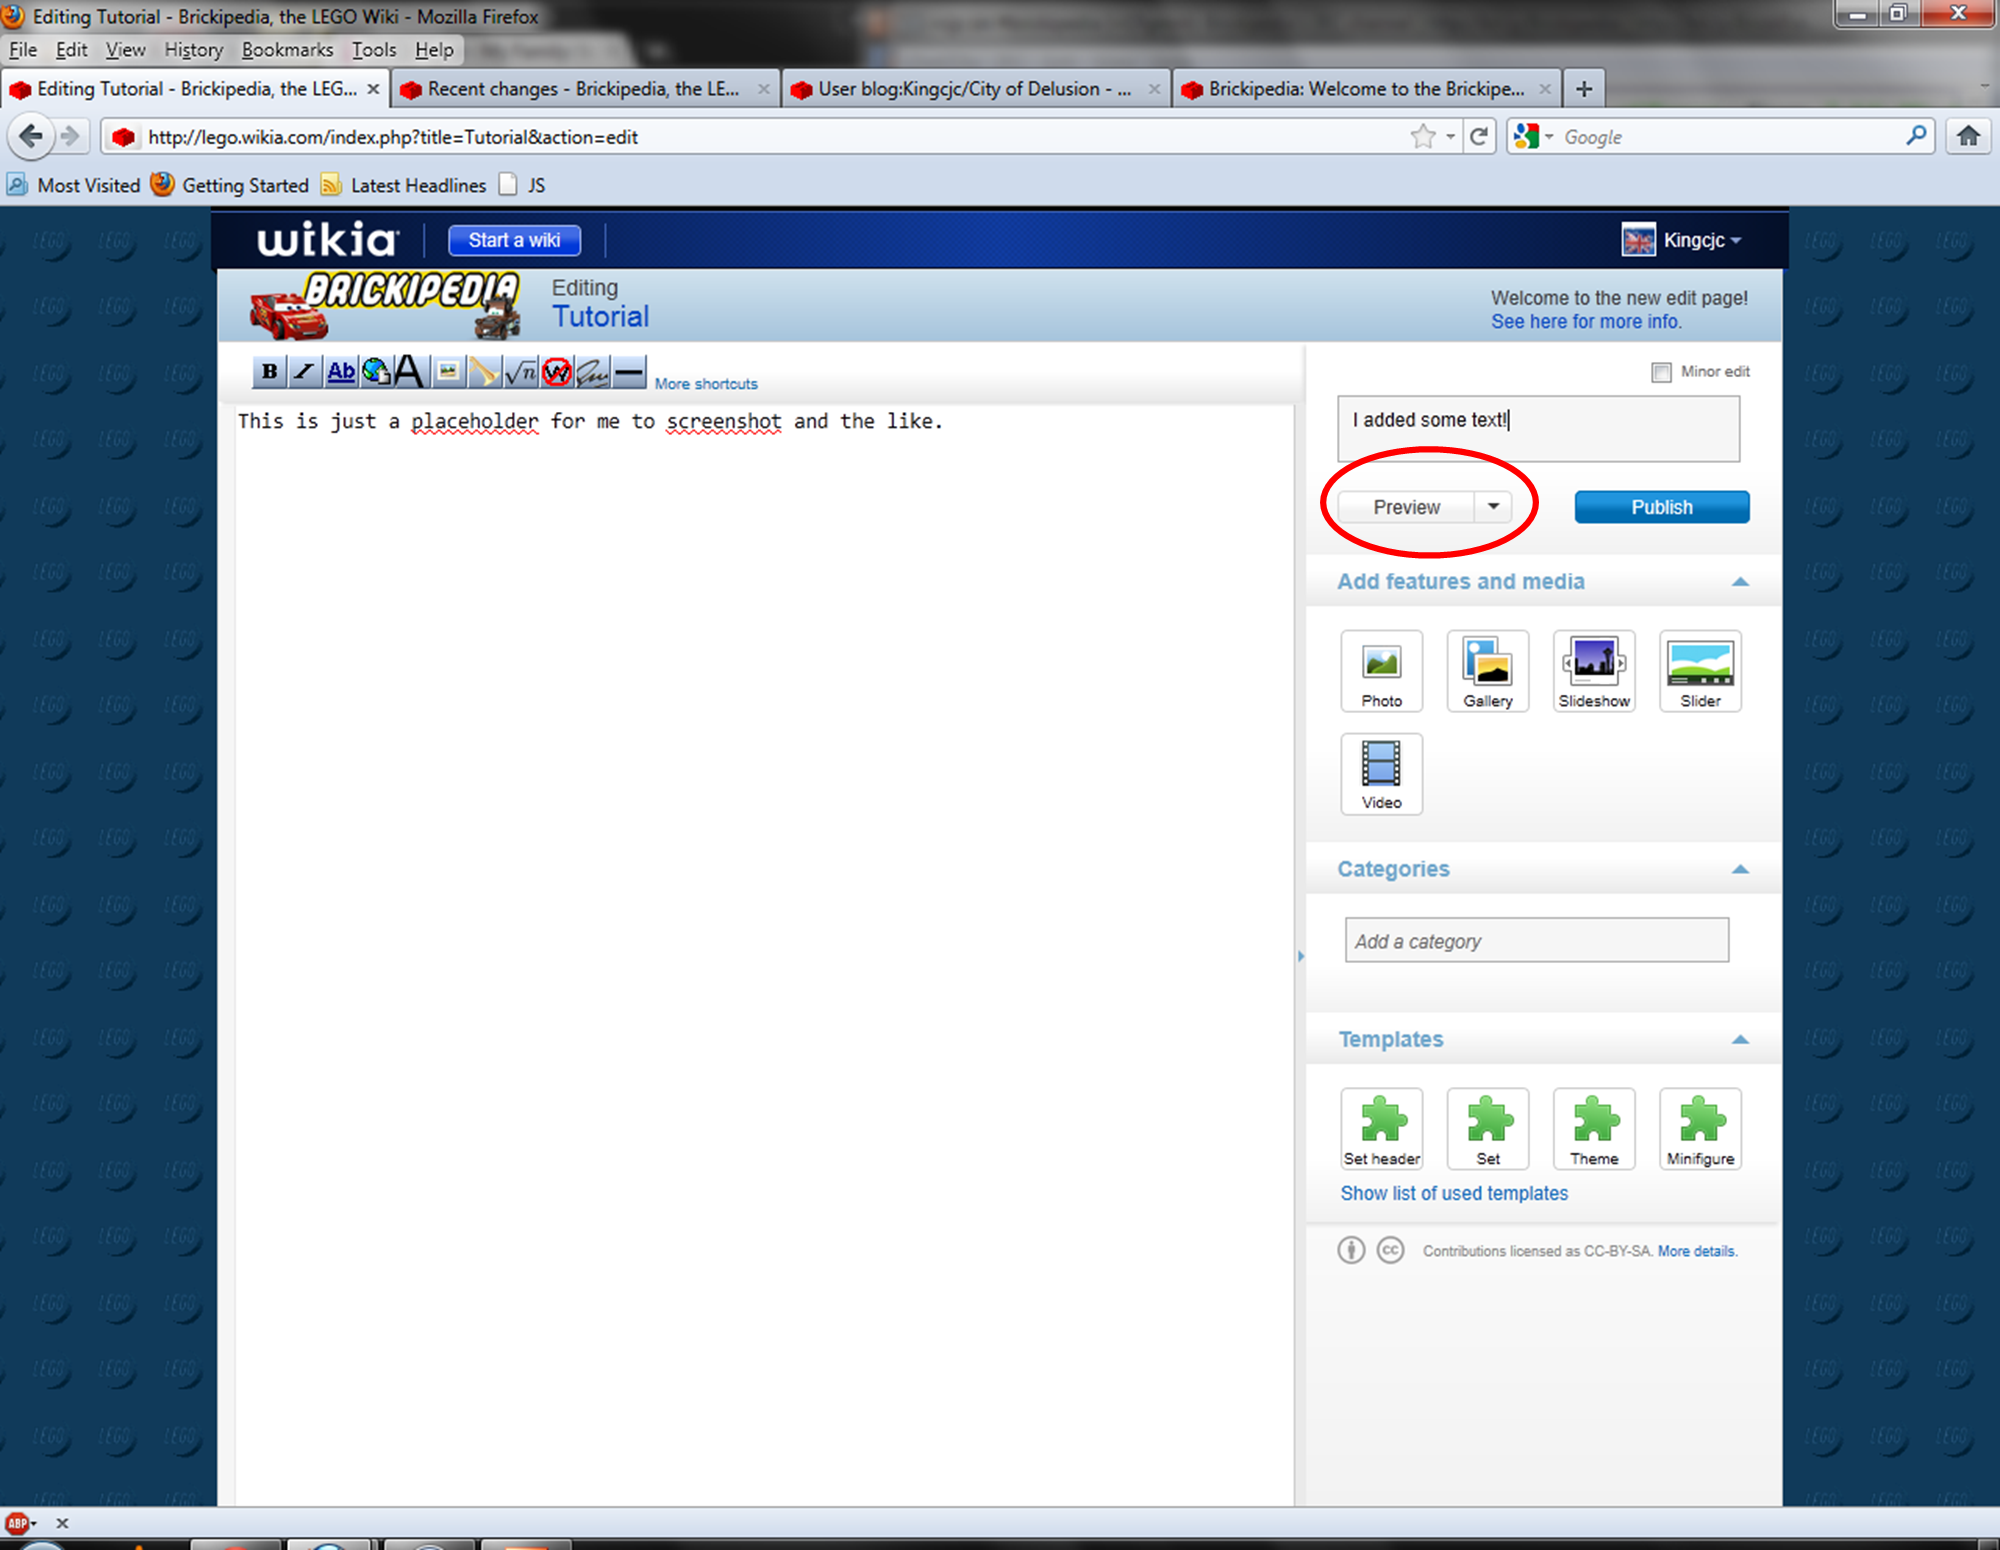The image size is (2000, 1550).
Task: Click the nowiki ignore formatting icon
Action: coord(557,372)
